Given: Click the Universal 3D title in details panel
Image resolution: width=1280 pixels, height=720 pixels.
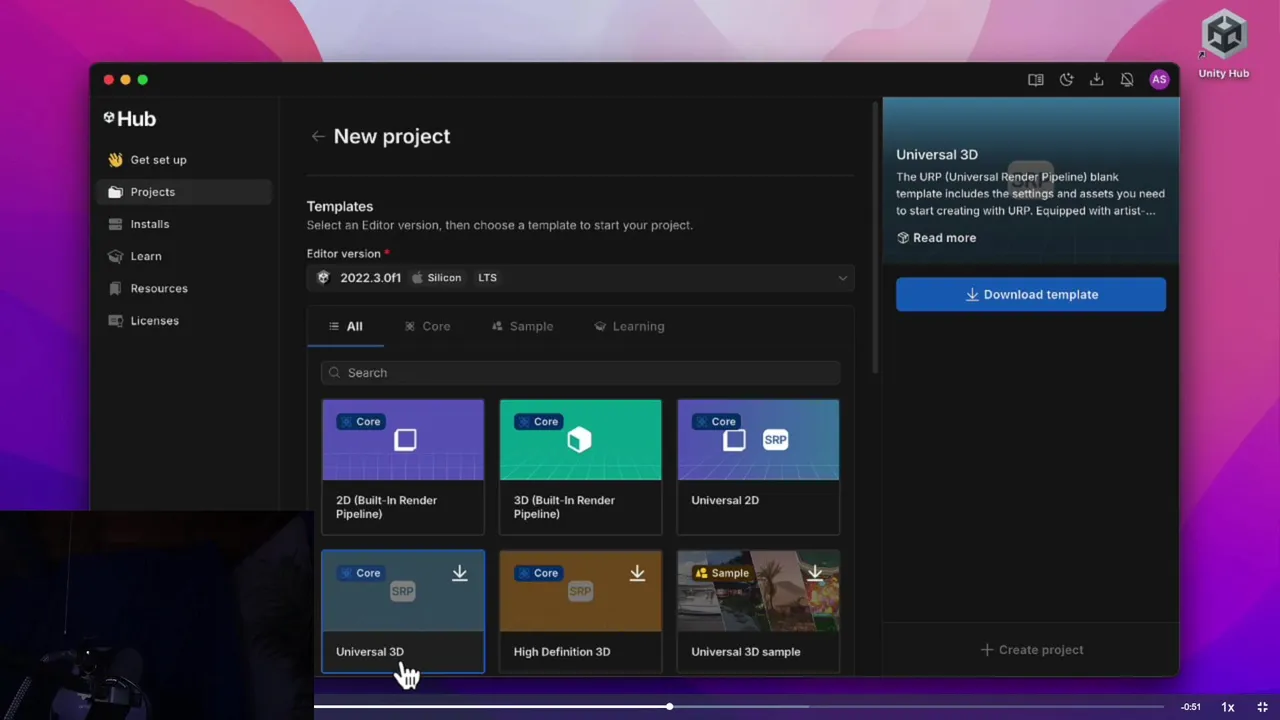Looking at the screenshot, I should pos(937,155).
